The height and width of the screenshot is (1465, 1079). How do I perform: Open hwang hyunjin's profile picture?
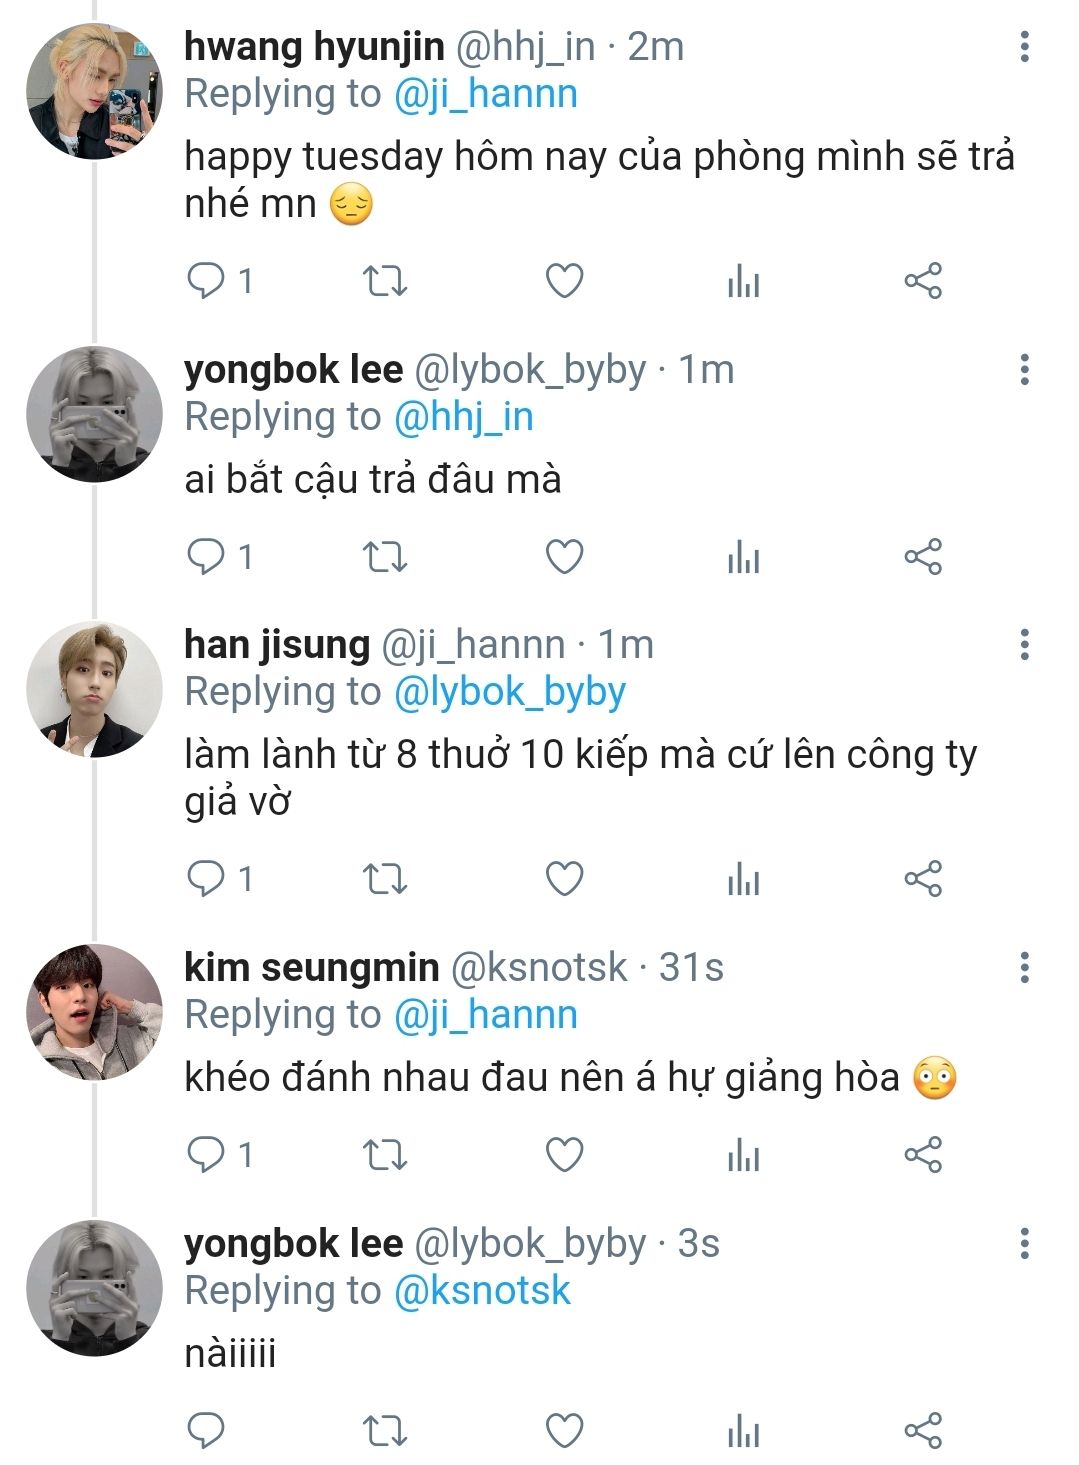[94, 91]
